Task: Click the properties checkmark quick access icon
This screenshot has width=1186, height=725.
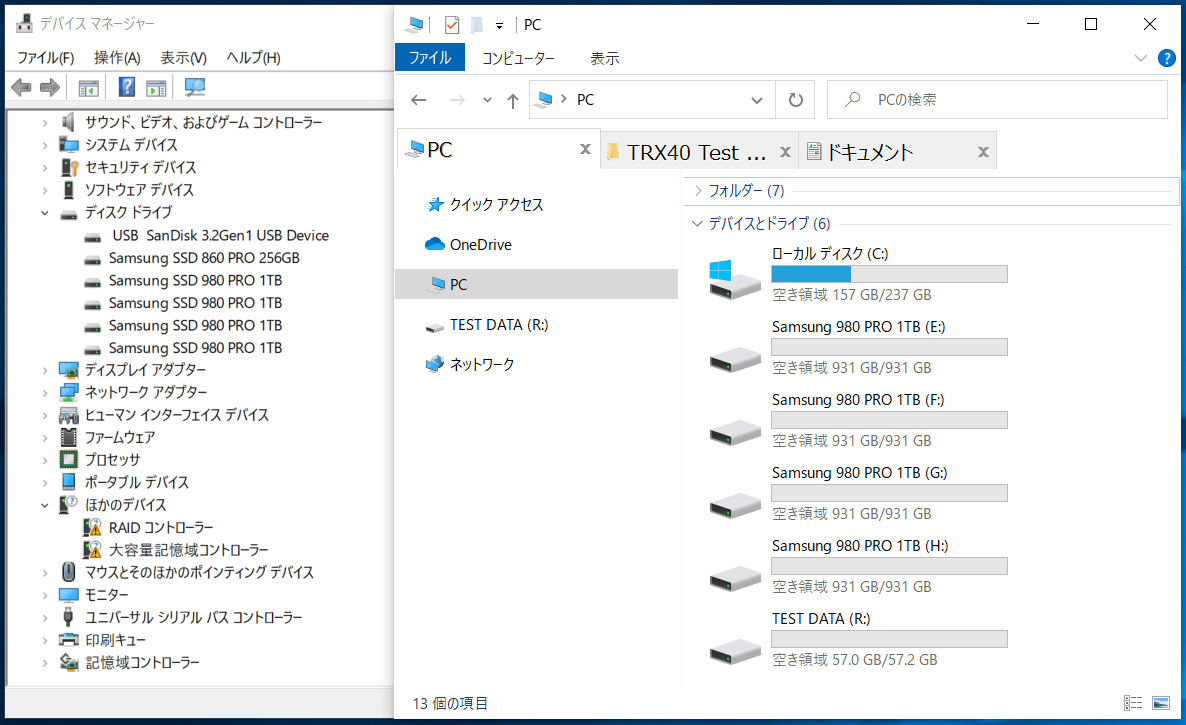Action: 452,25
